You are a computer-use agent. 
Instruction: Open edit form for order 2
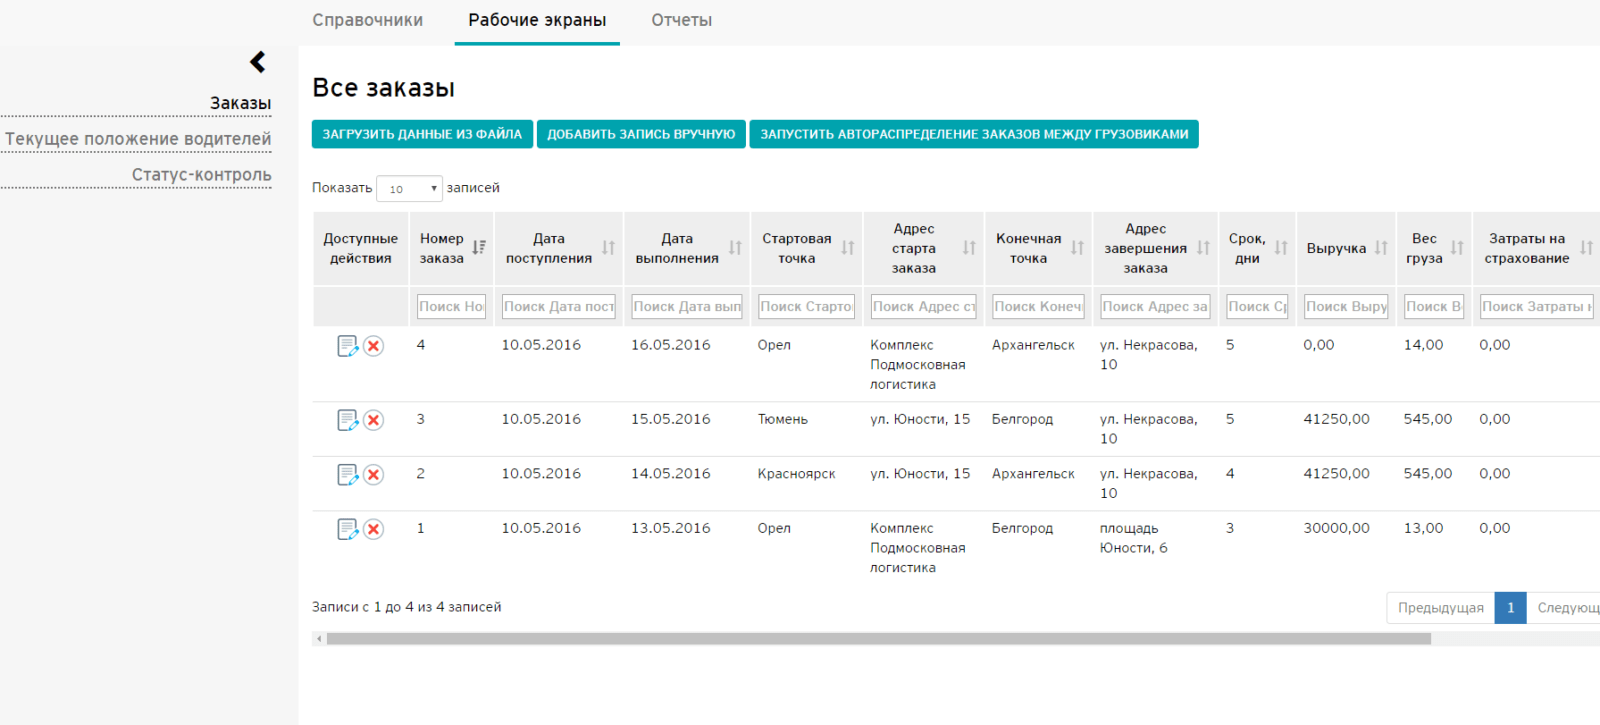348,474
